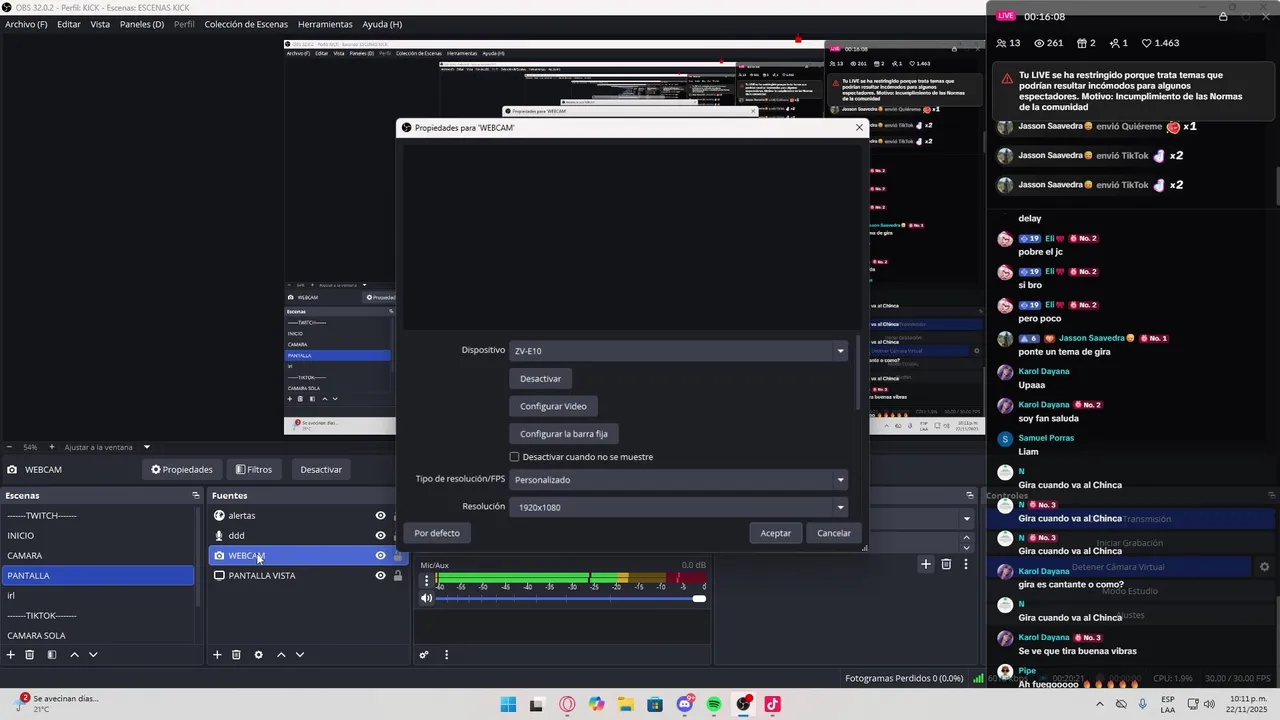This screenshot has width=1280, height=720.
Task: Delete the selected scene with trash icon
Action: click(x=30, y=655)
